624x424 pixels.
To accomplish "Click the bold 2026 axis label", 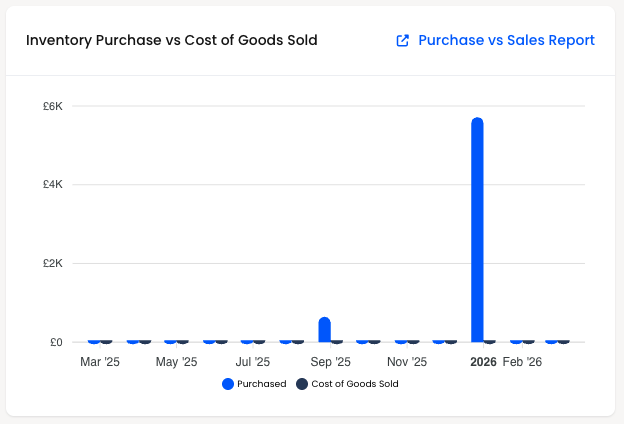I will (483, 361).
